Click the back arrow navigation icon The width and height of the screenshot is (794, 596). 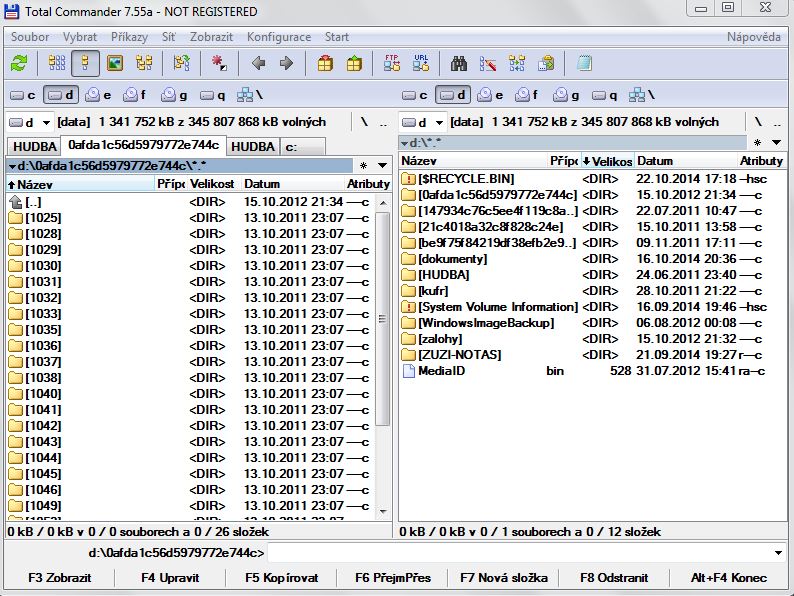258,64
